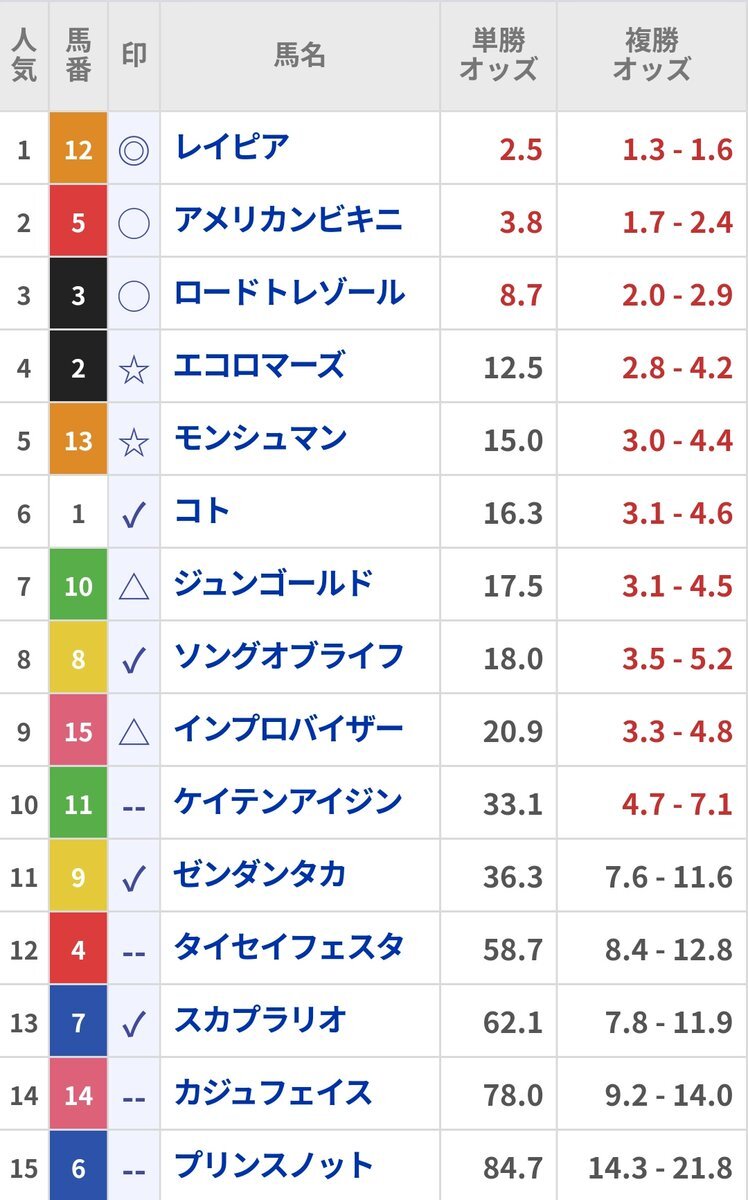Open the horse link プリンスノット
The image size is (748, 1200).
coord(274,1166)
